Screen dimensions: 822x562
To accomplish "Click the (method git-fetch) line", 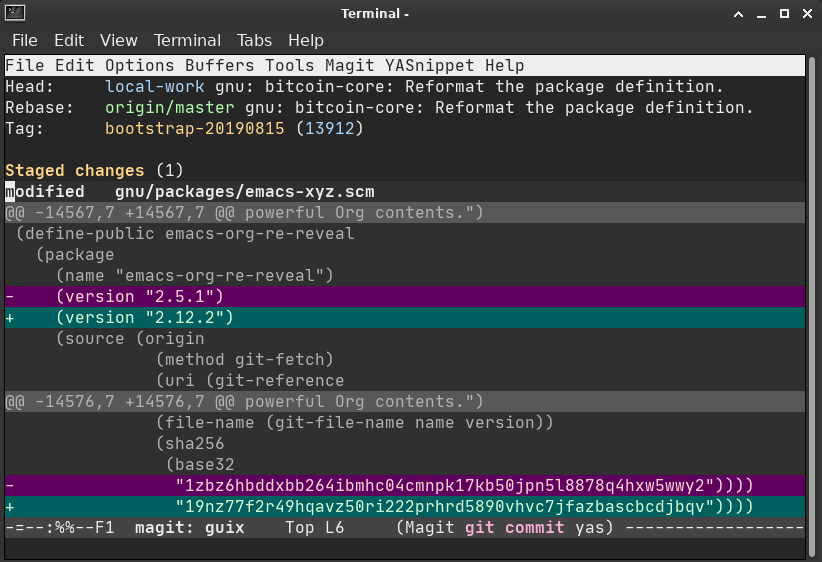I will click(244, 359).
